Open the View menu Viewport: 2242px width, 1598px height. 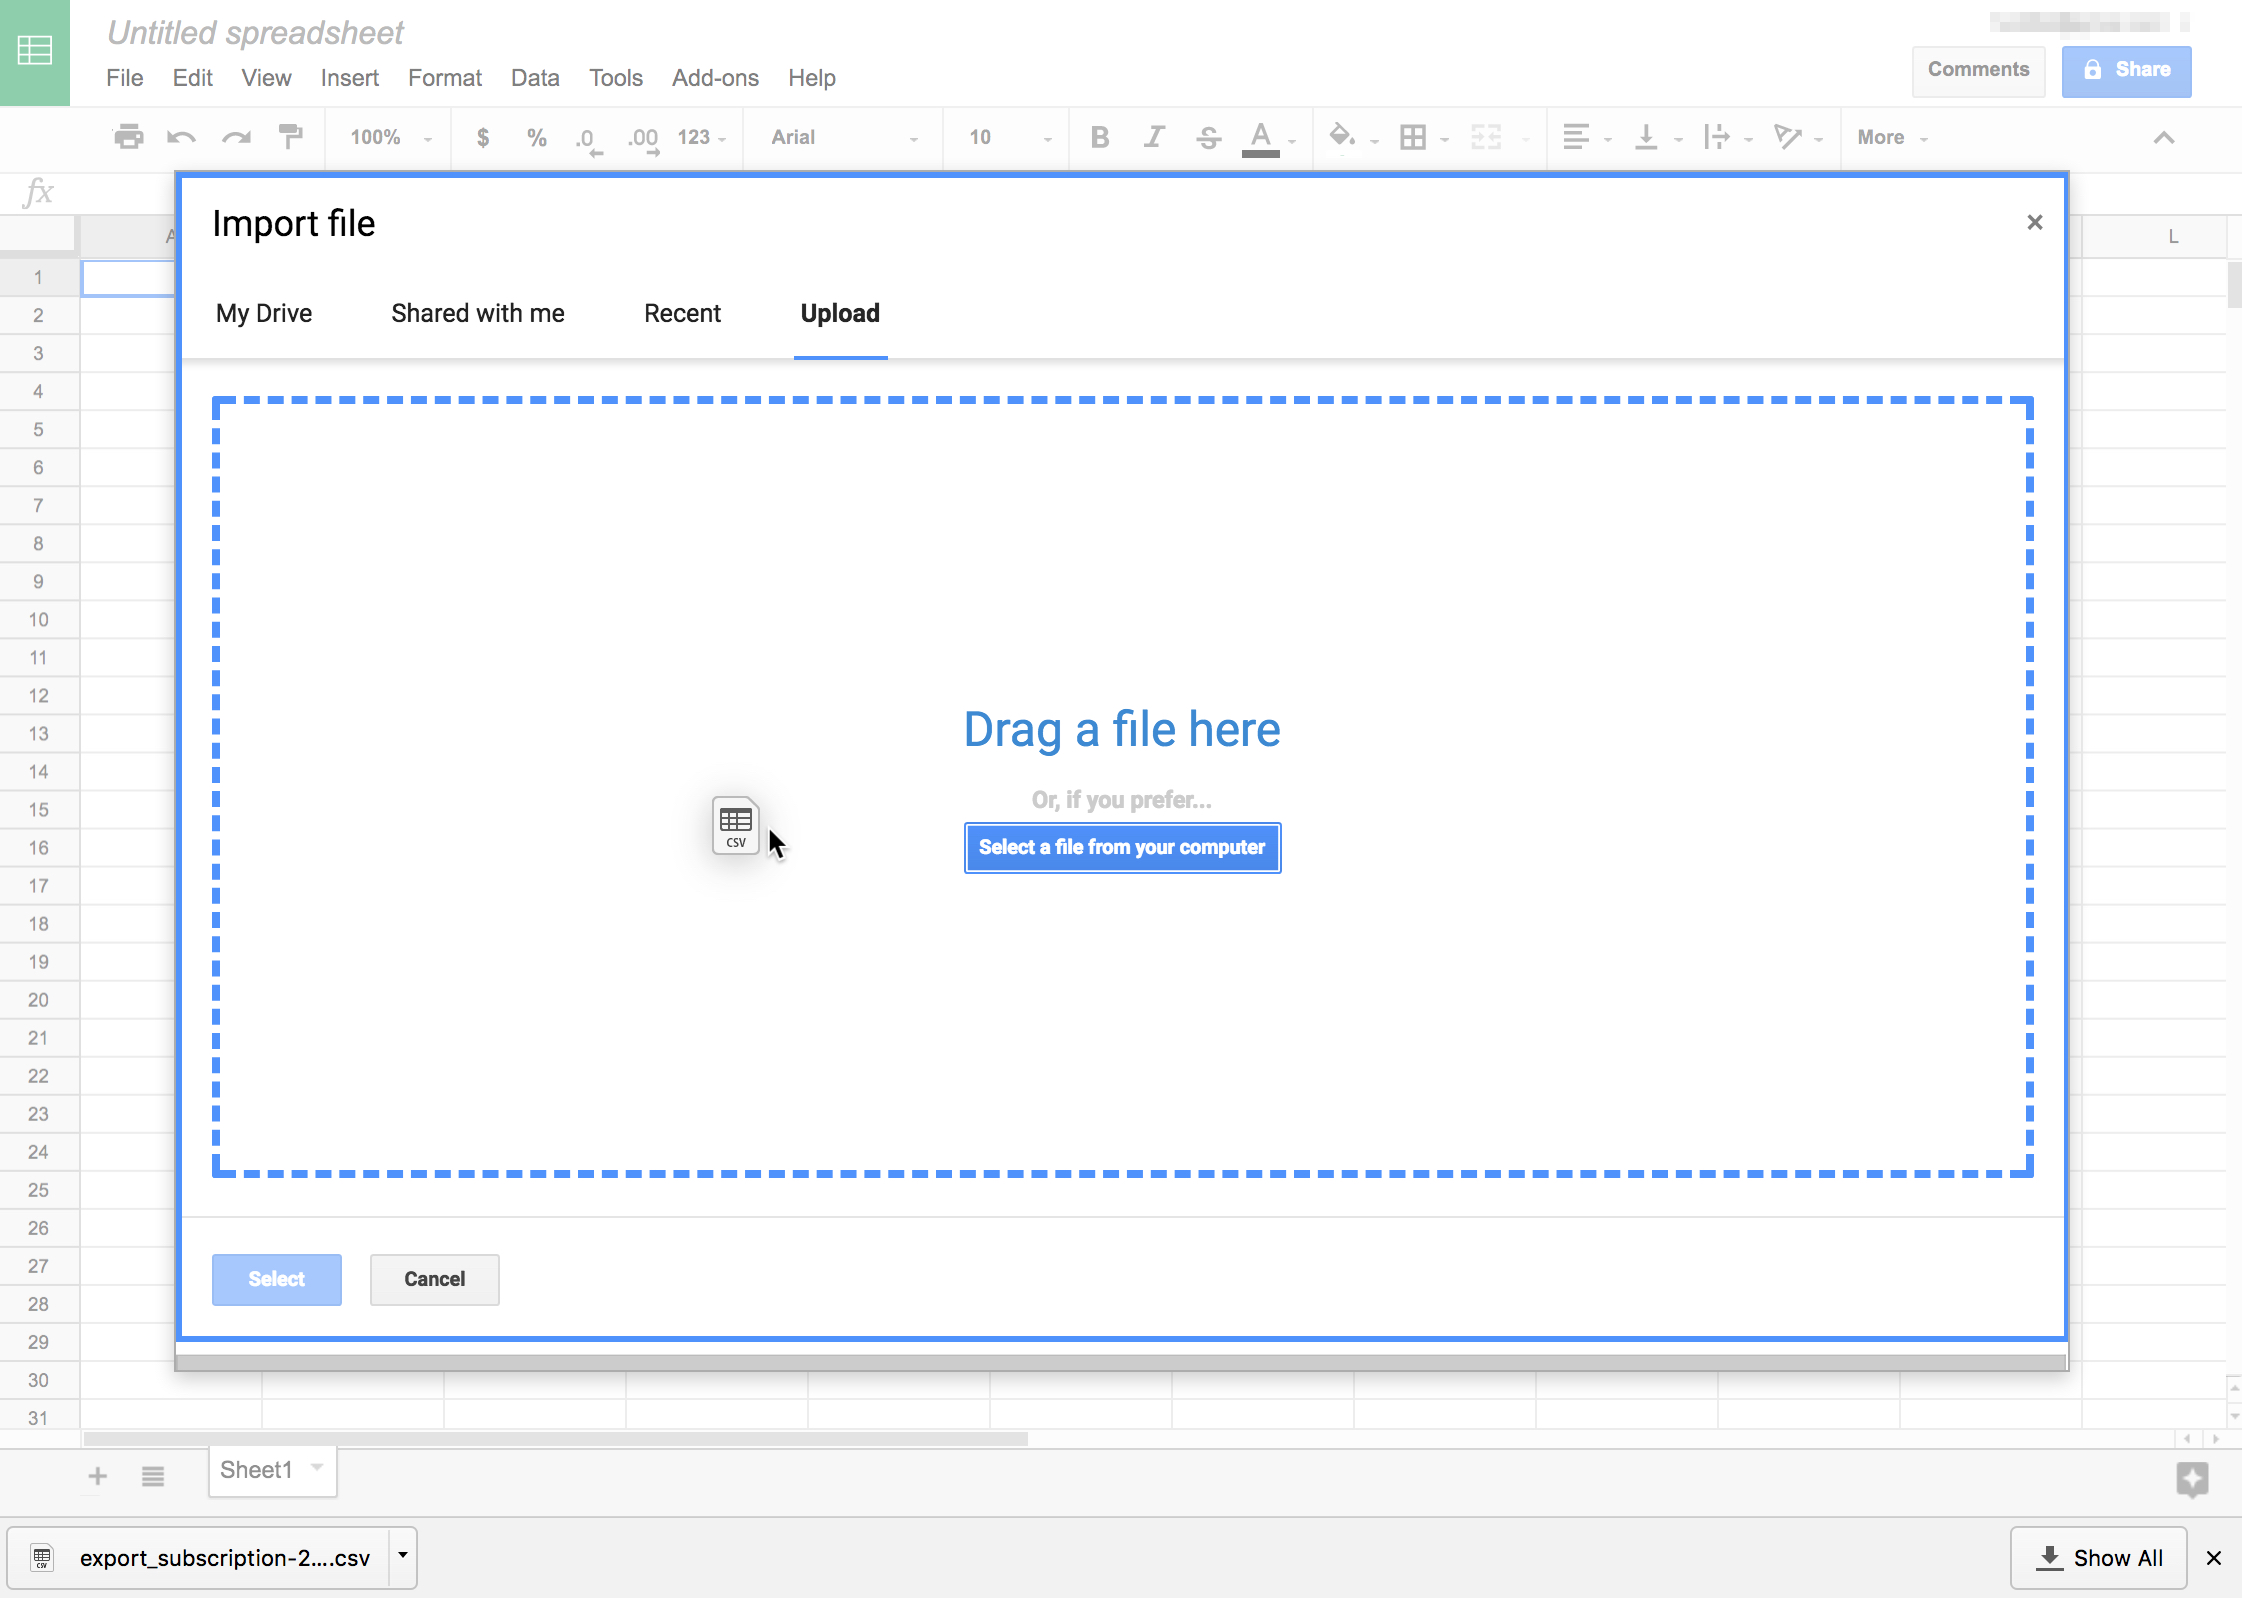(266, 78)
